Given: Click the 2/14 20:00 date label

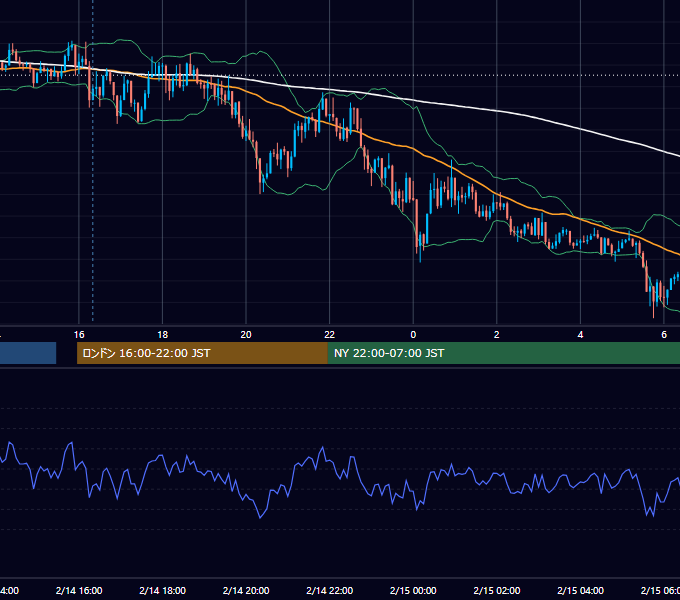Looking at the screenshot, I should point(246,590).
